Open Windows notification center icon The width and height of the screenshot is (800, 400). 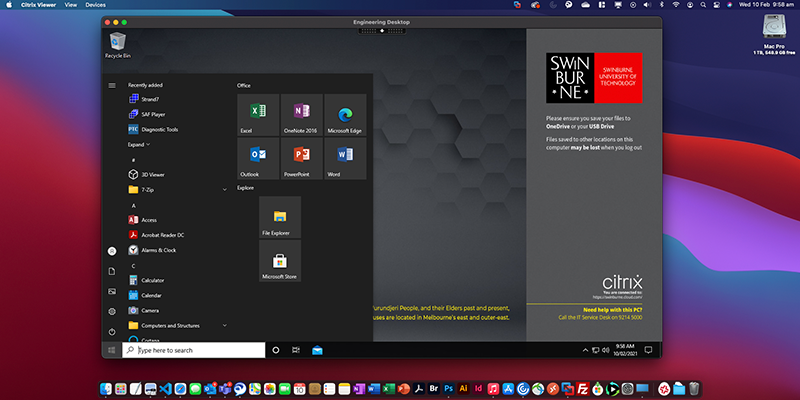click(x=648, y=350)
